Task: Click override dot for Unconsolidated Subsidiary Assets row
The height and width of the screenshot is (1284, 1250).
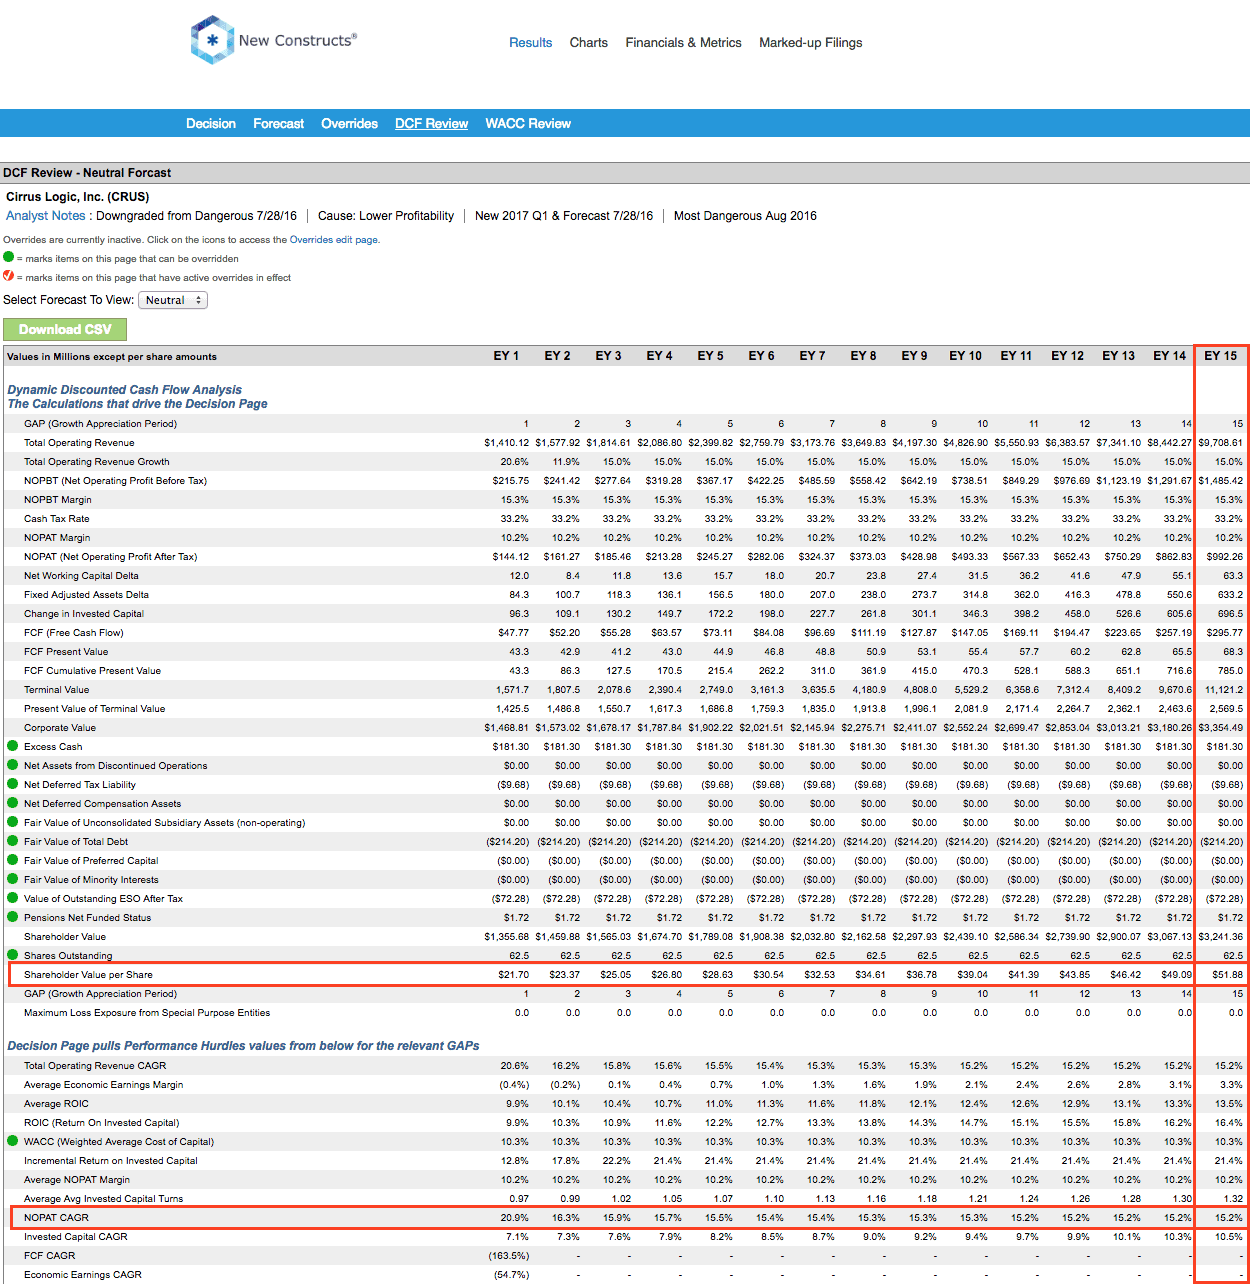Action: [13, 822]
